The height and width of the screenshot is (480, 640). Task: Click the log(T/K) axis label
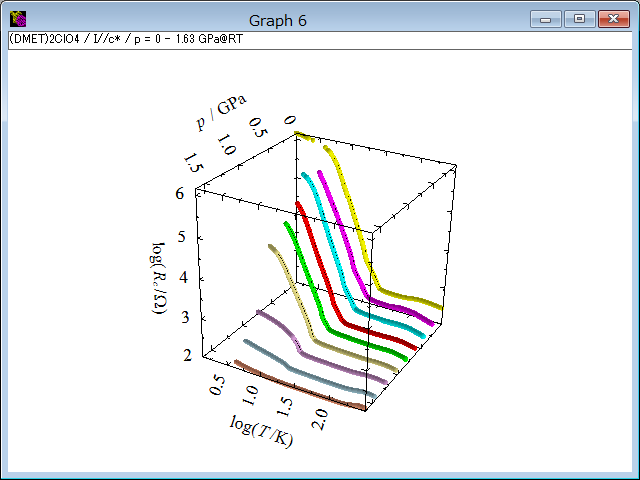(261, 432)
